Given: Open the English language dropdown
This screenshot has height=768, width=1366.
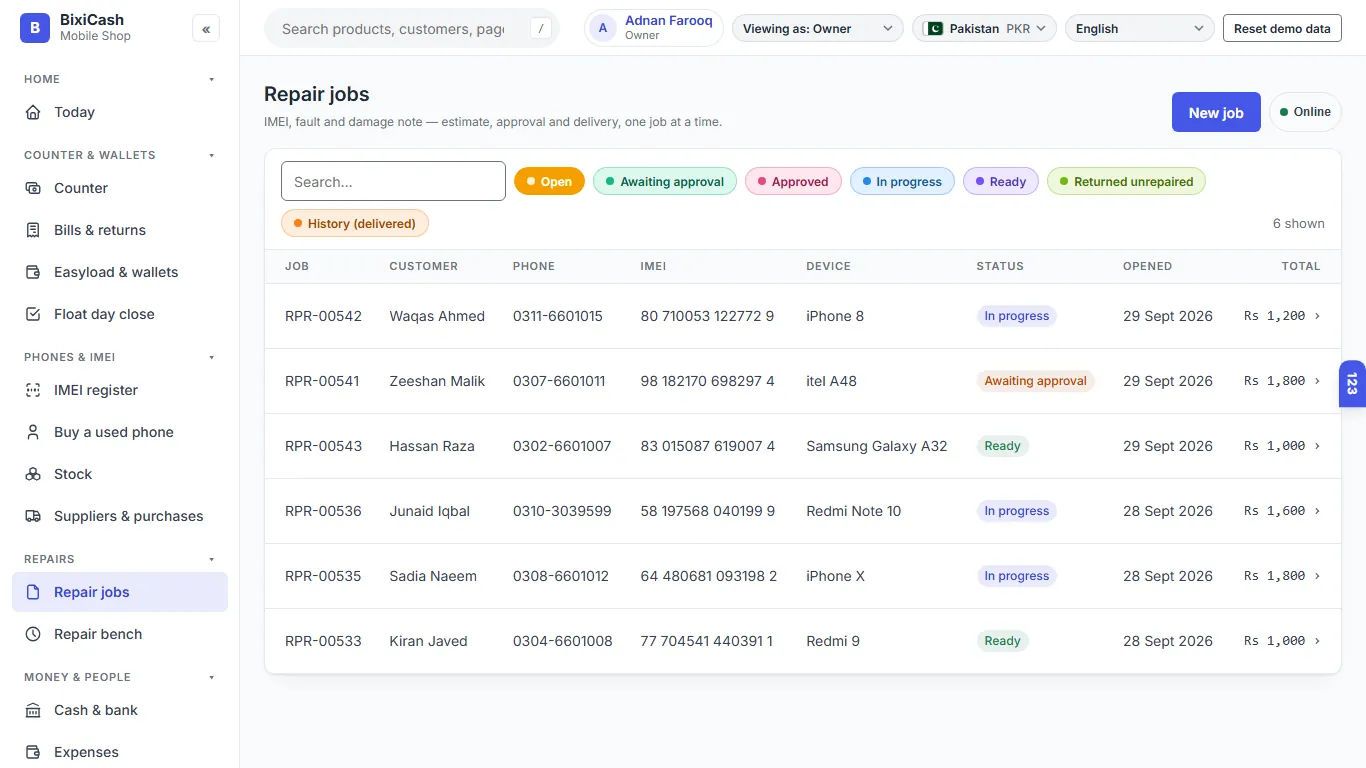Looking at the screenshot, I should [x=1140, y=29].
